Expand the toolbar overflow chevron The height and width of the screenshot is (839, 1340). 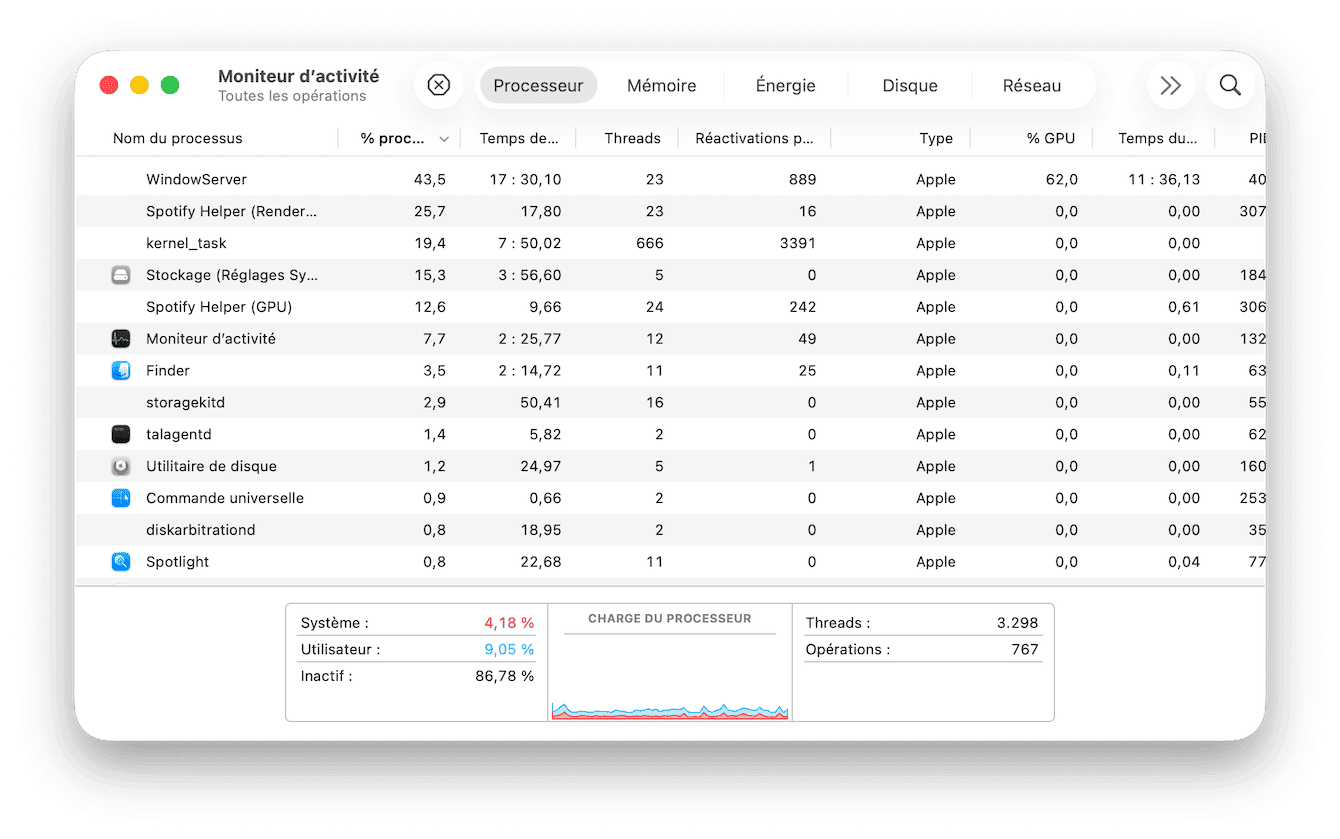1170,85
